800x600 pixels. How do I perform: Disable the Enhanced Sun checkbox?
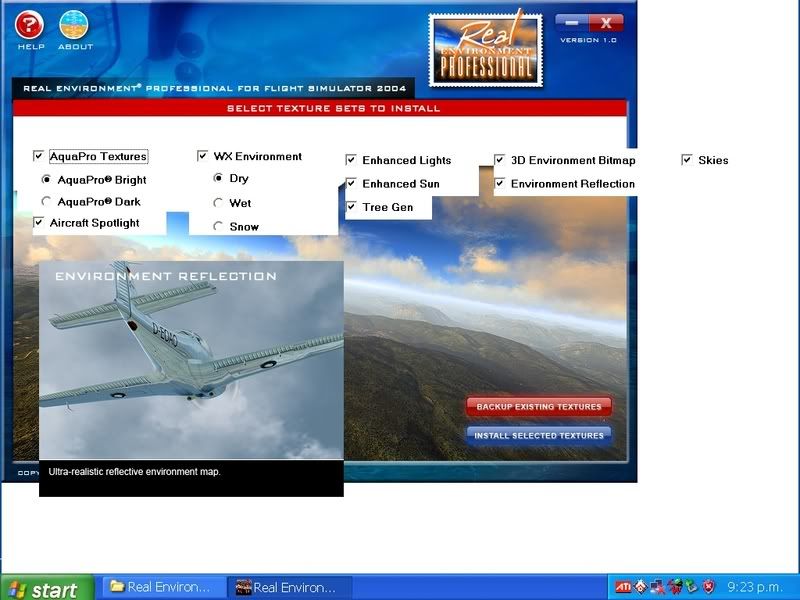click(351, 183)
